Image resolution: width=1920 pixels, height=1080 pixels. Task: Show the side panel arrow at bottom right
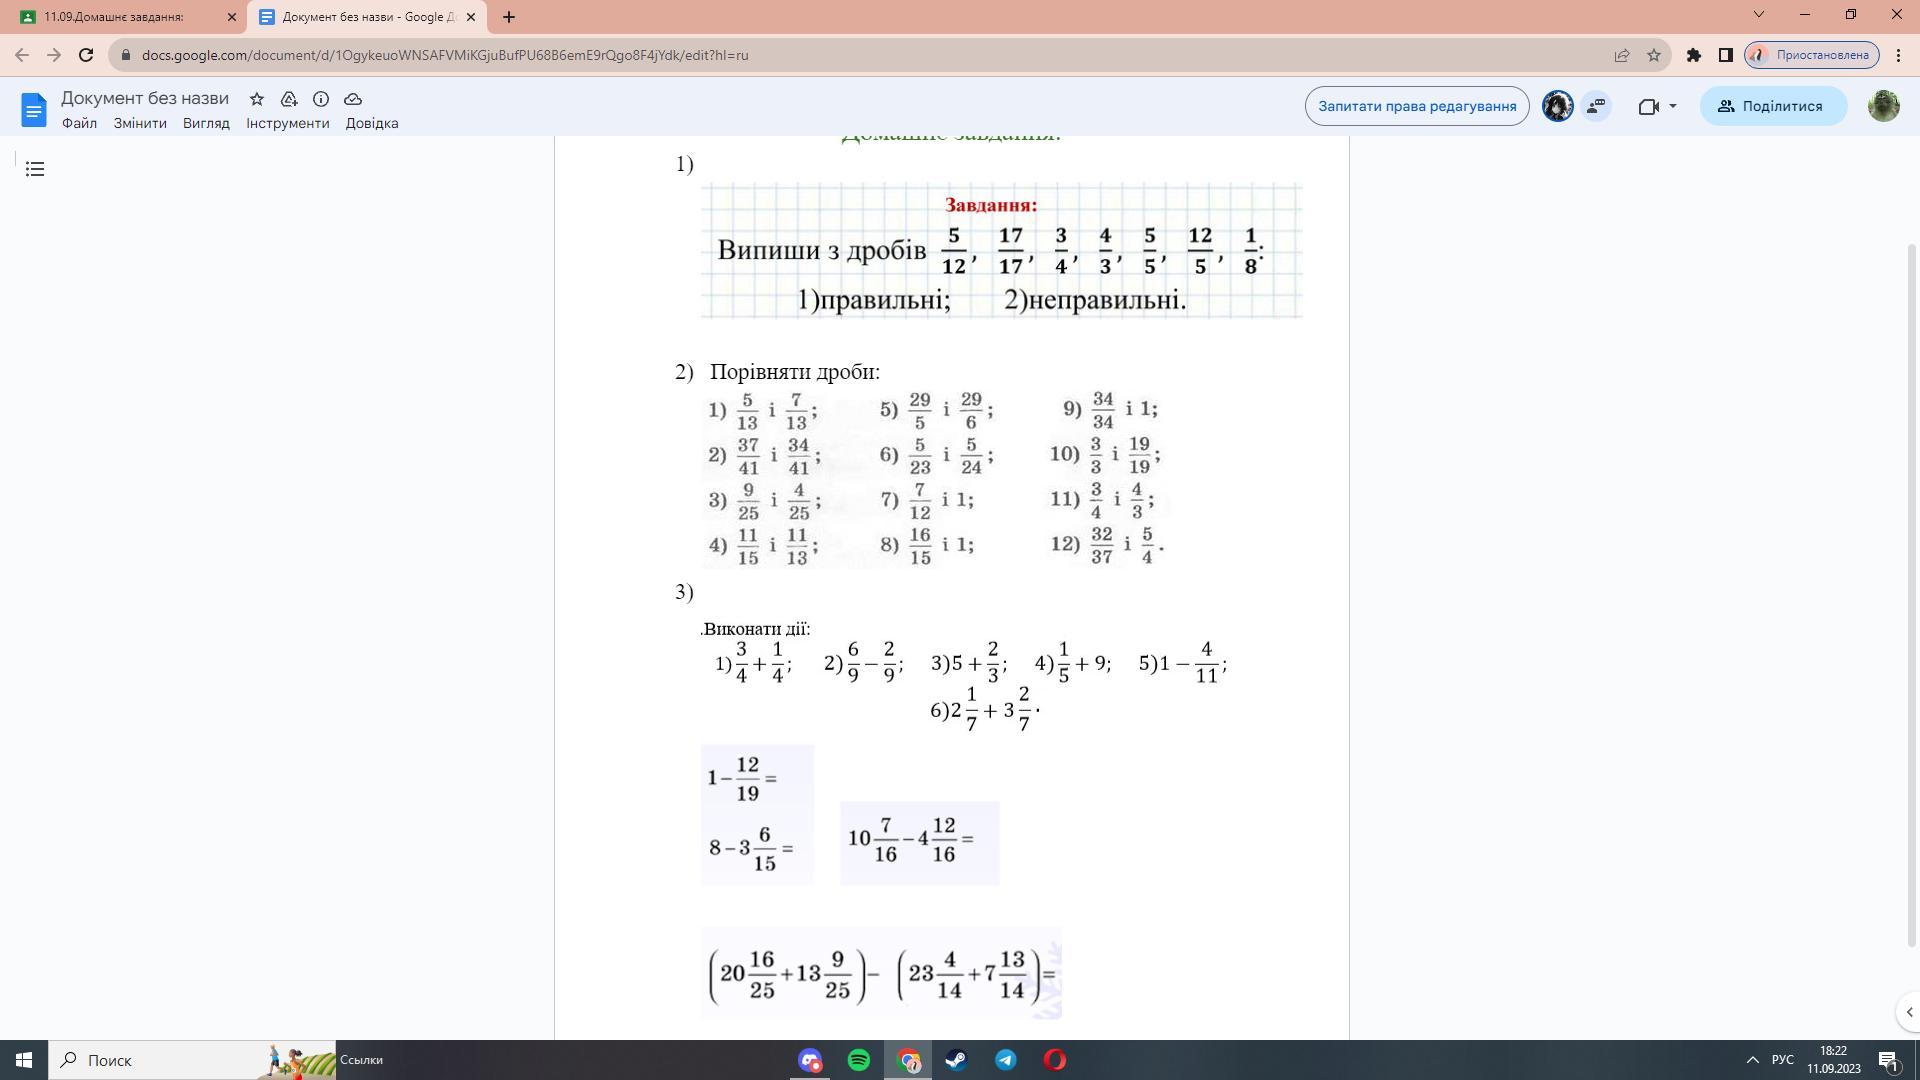click(x=1908, y=1012)
